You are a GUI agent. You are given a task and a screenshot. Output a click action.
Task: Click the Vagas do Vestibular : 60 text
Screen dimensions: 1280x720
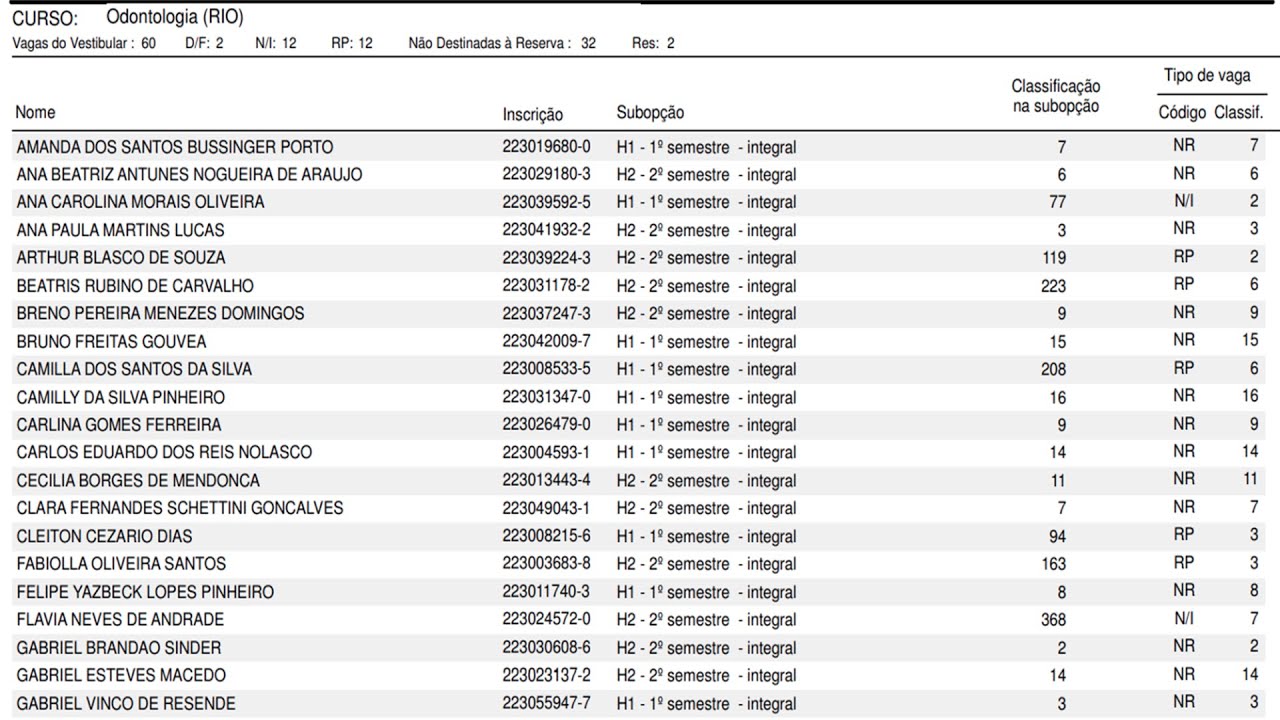click(x=83, y=43)
